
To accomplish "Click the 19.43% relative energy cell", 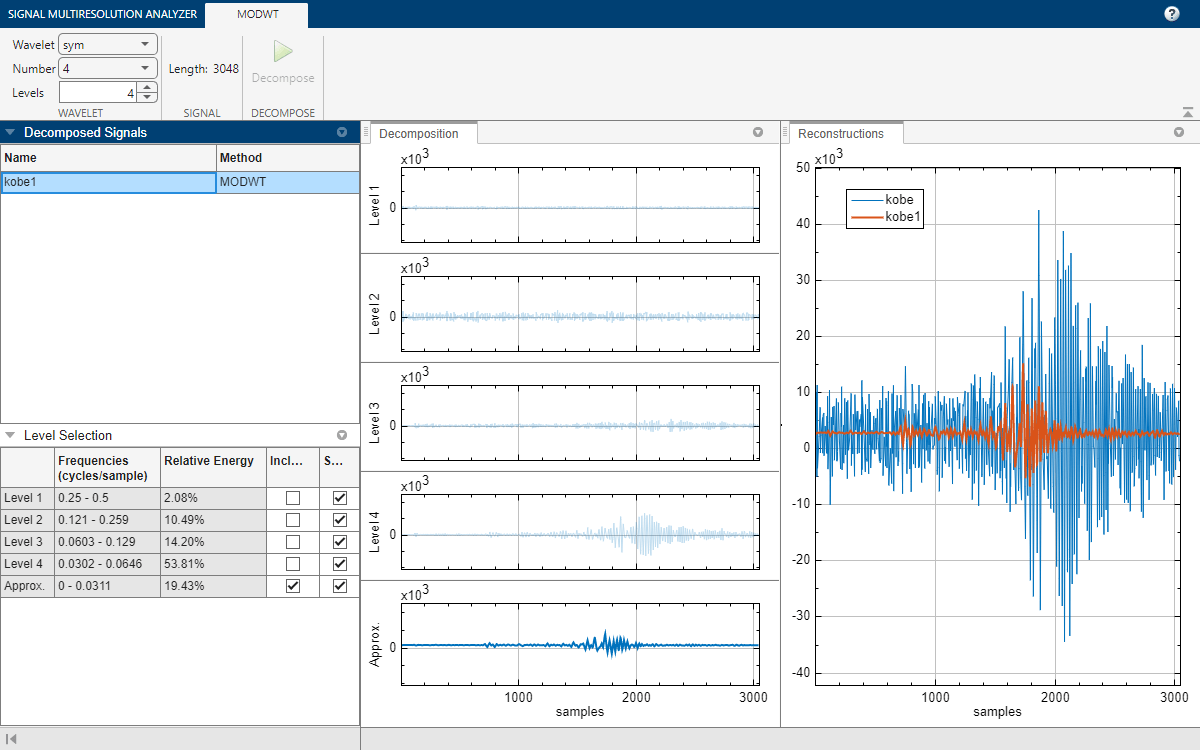I will [213, 586].
